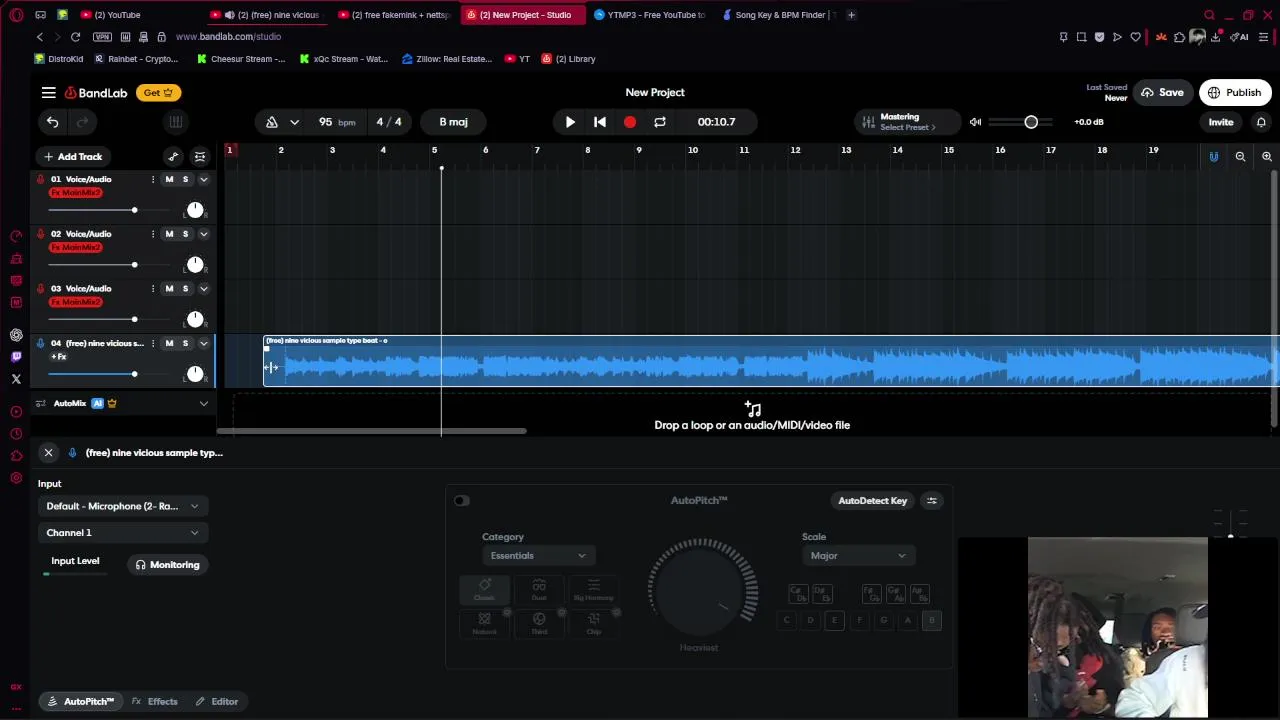This screenshot has width=1280, height=720.
Task: Open the BandLab hamburger menu
Action: [x=48, y=92]
